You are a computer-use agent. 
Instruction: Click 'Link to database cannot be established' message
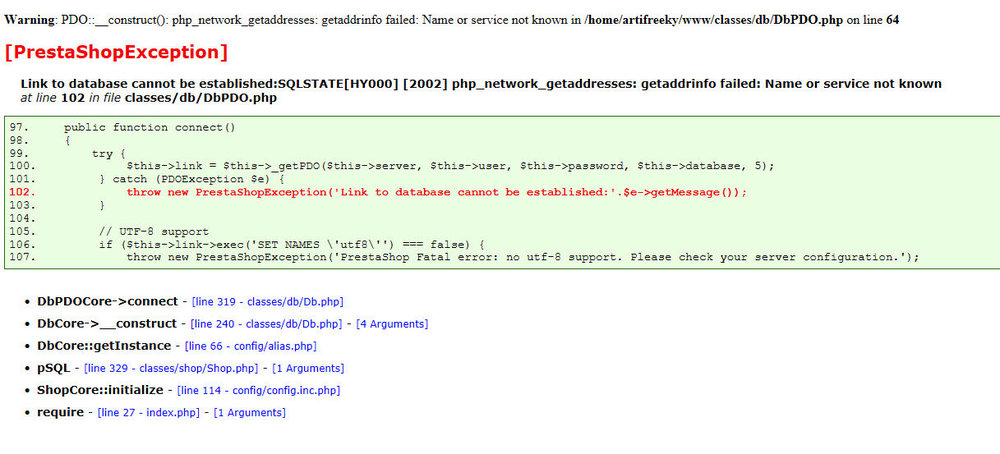pyautogui.click(x=481, y=84)
